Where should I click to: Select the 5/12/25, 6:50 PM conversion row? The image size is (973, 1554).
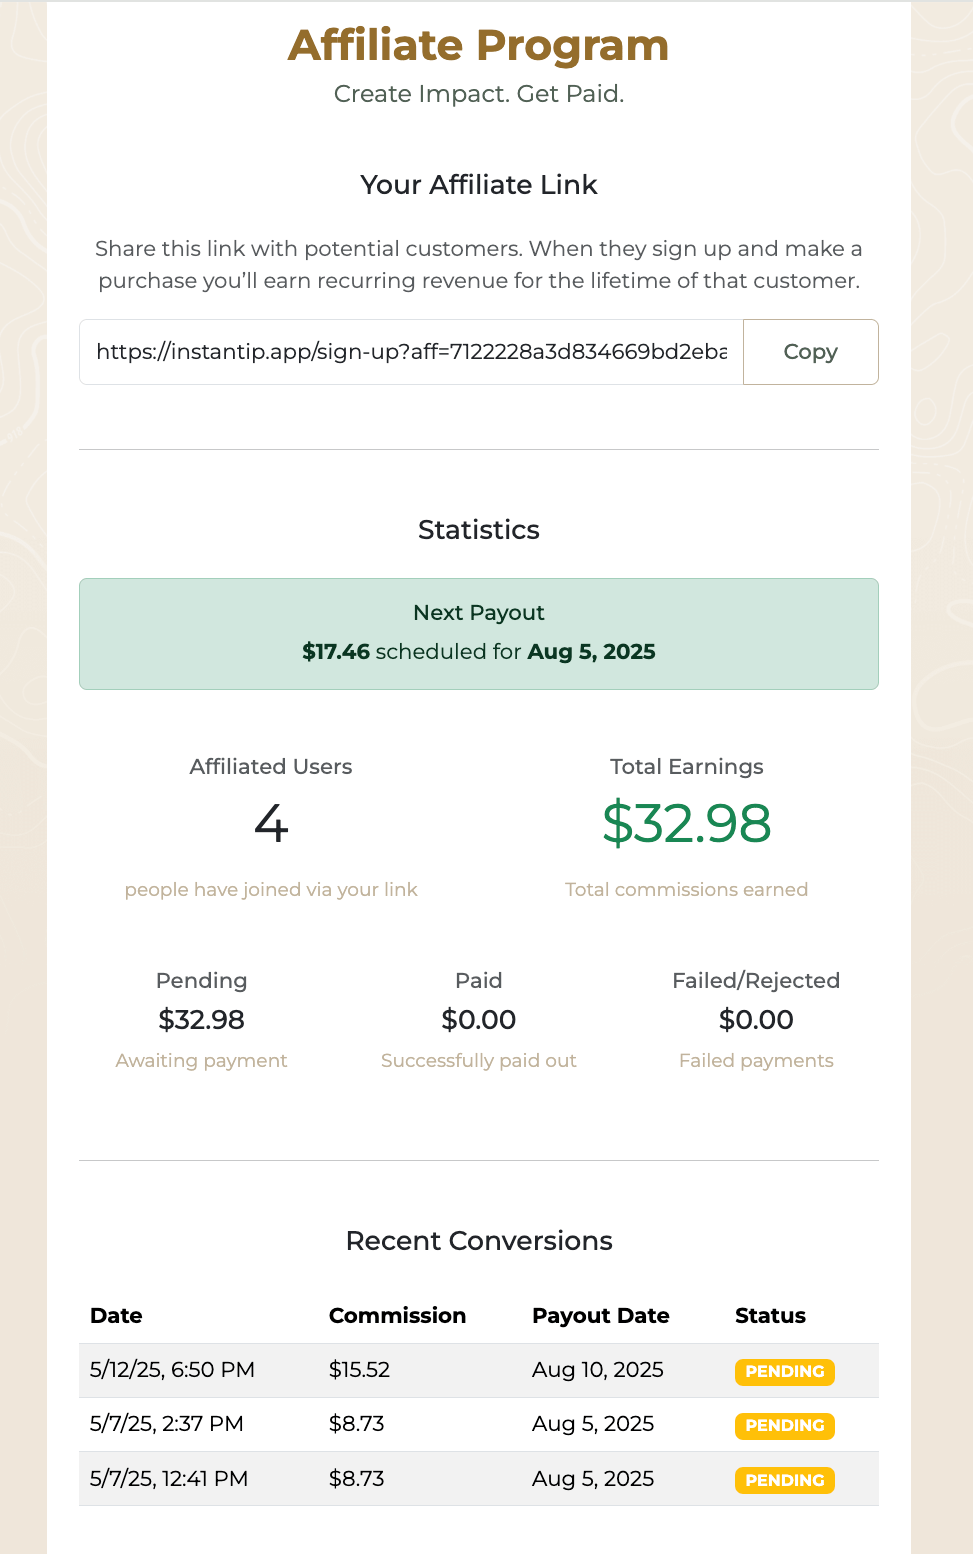[x=479, y=1370]
